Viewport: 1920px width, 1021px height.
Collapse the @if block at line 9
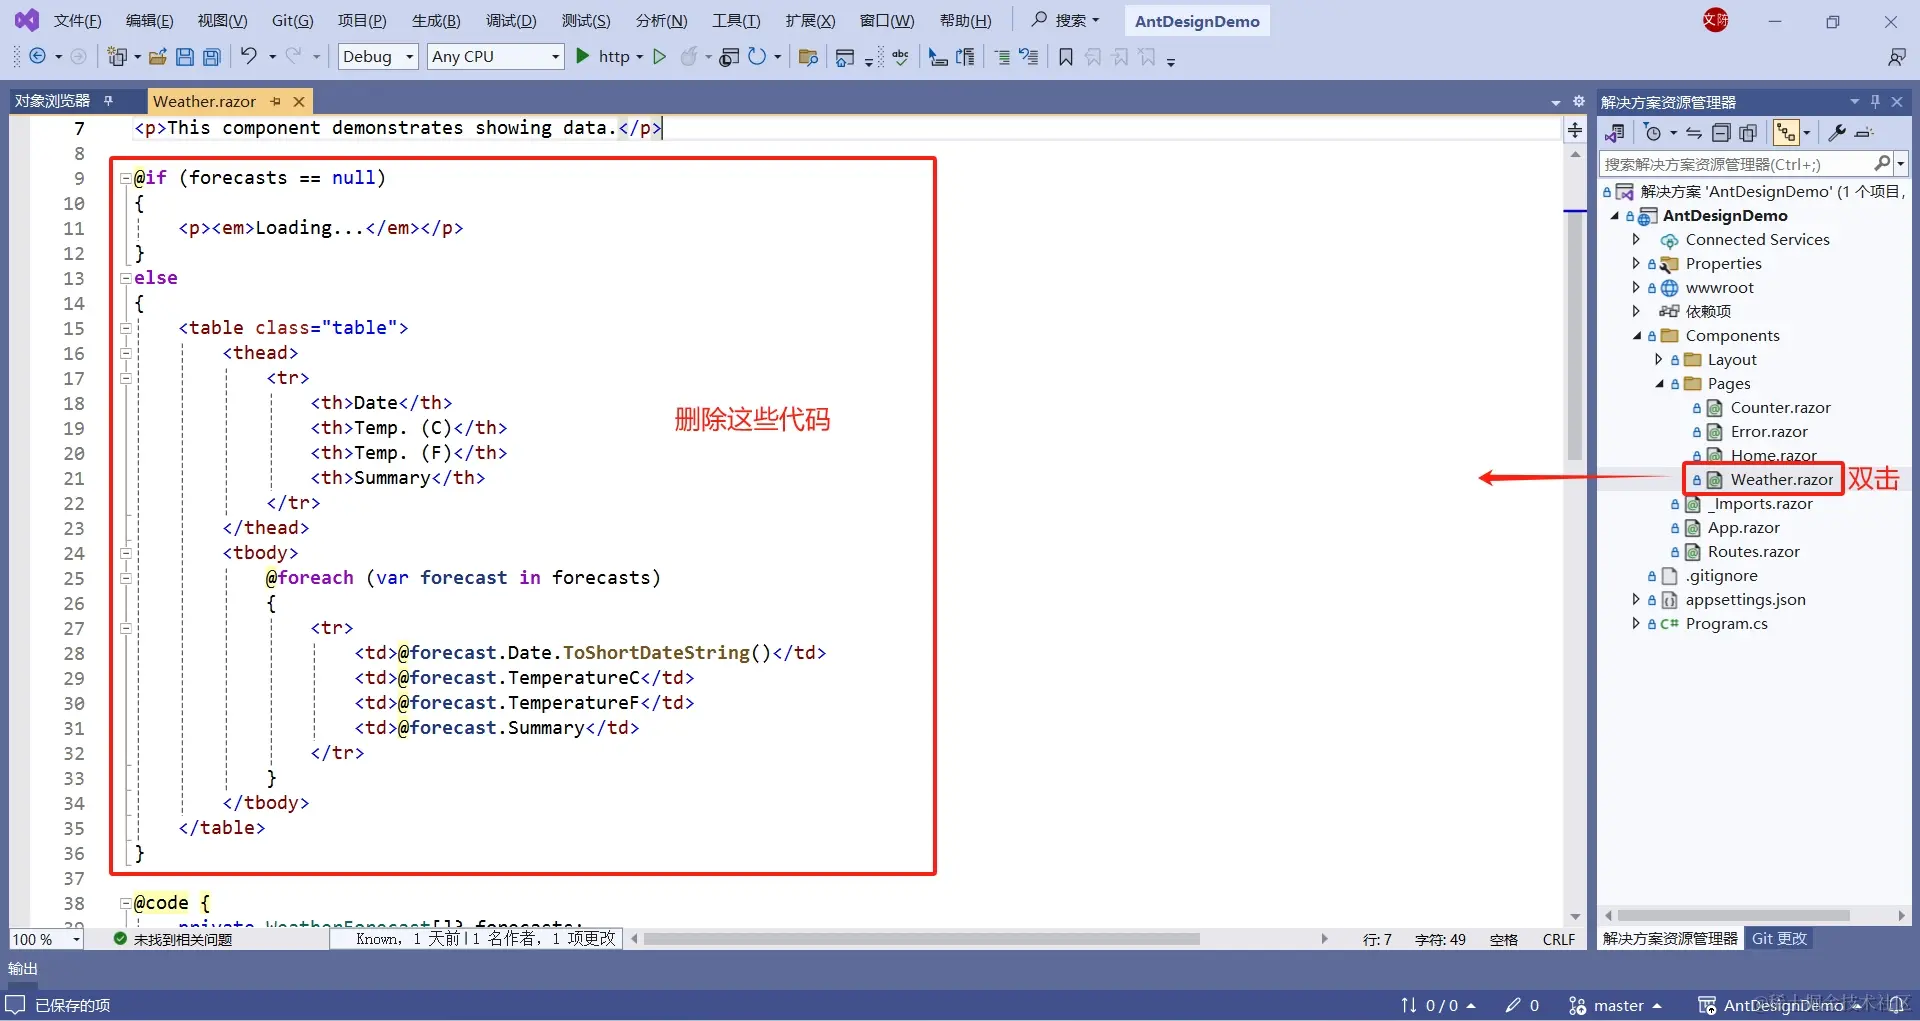tap(126, 178)
